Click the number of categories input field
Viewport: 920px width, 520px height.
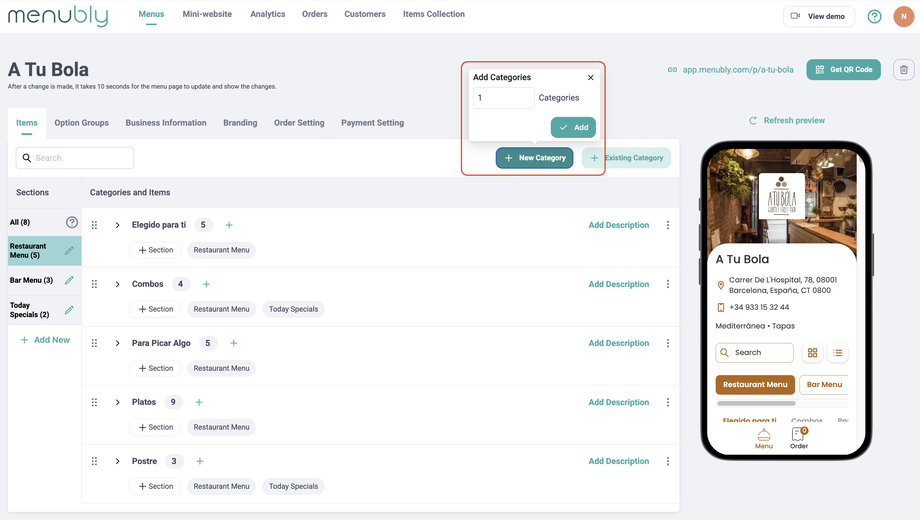point(503,98)
